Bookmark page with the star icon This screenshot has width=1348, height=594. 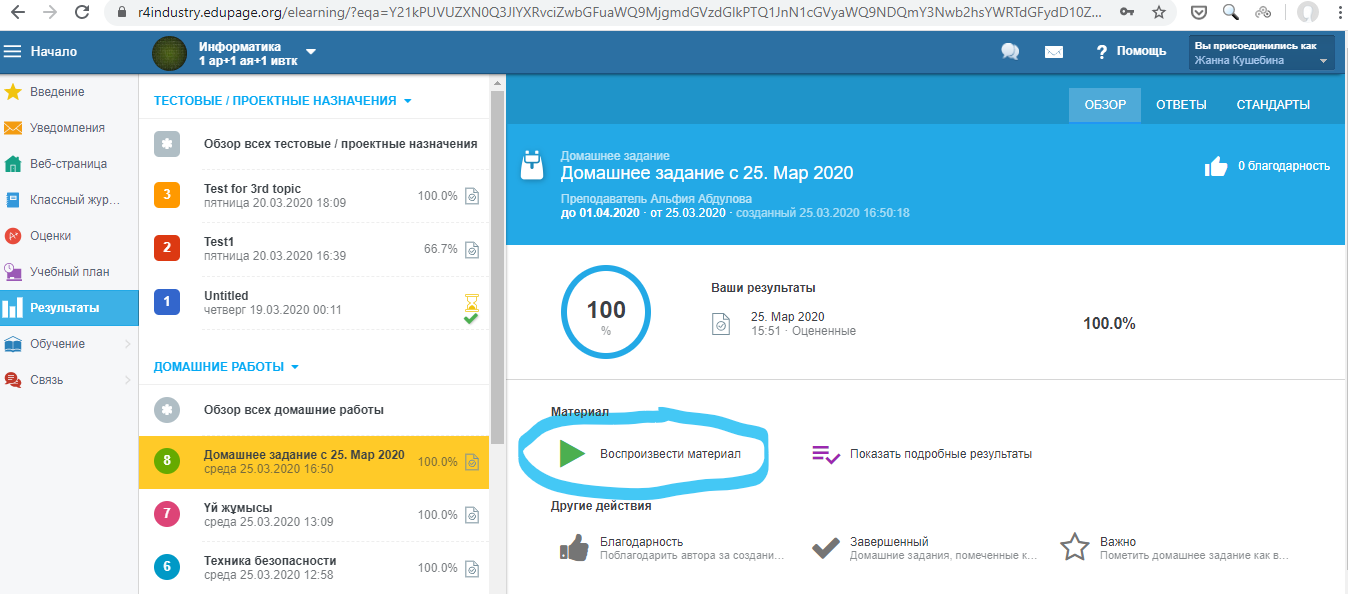[1159, 13]
